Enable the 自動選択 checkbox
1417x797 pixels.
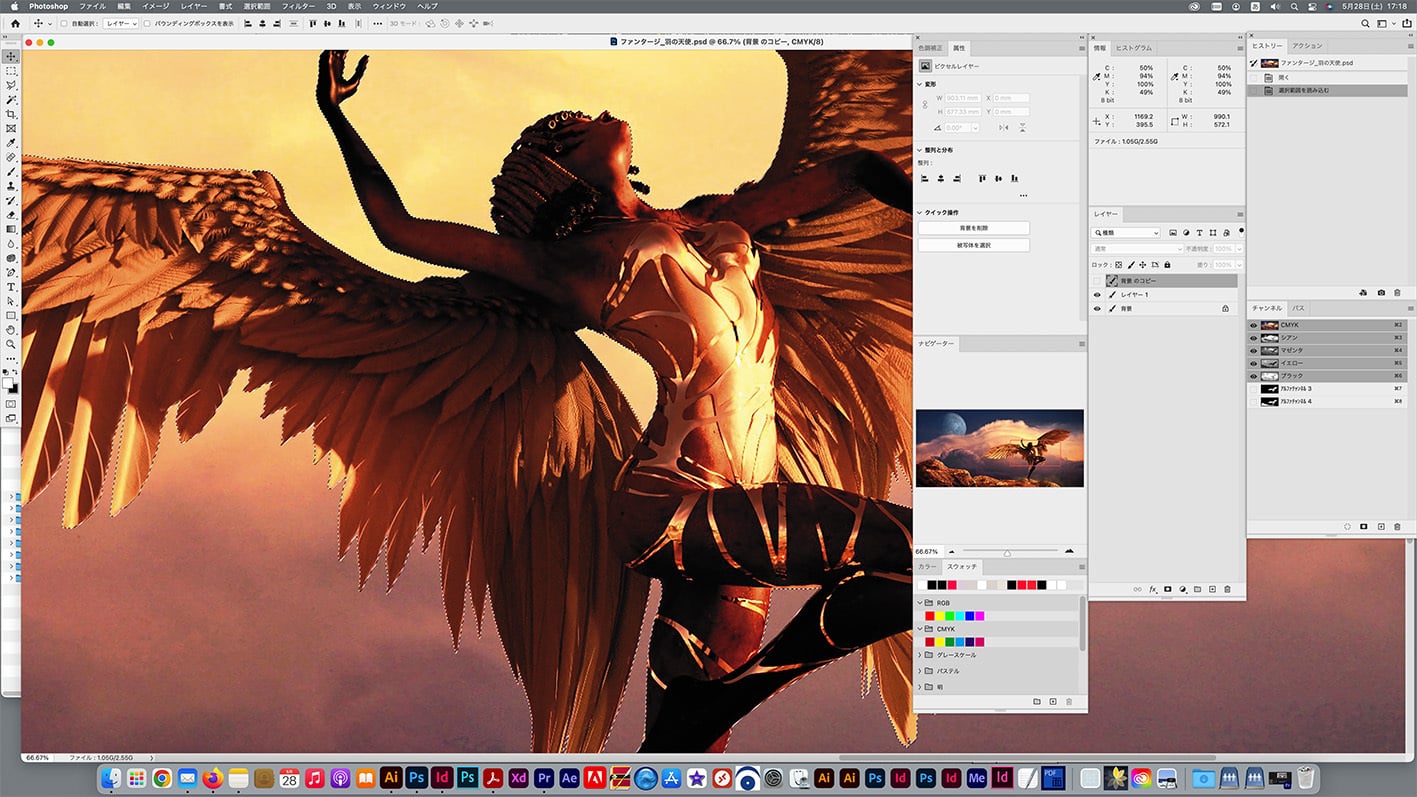pos(65,23)
